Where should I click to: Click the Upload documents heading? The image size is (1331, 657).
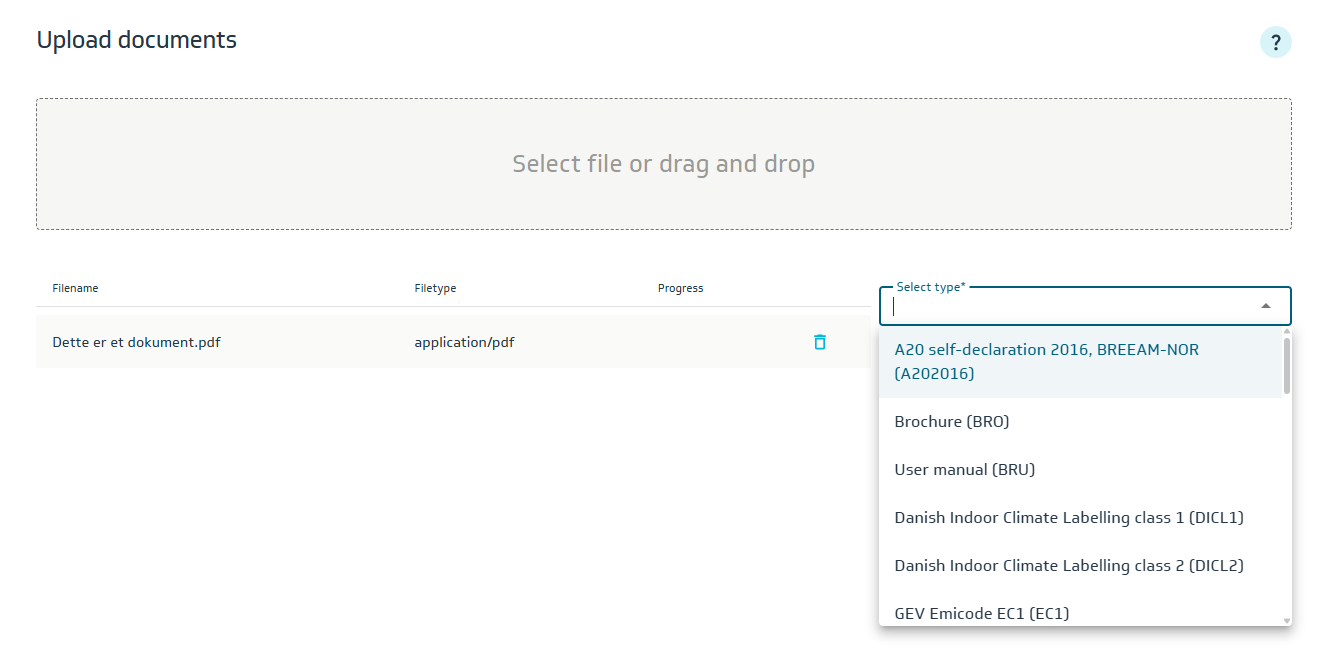(137, 40)
